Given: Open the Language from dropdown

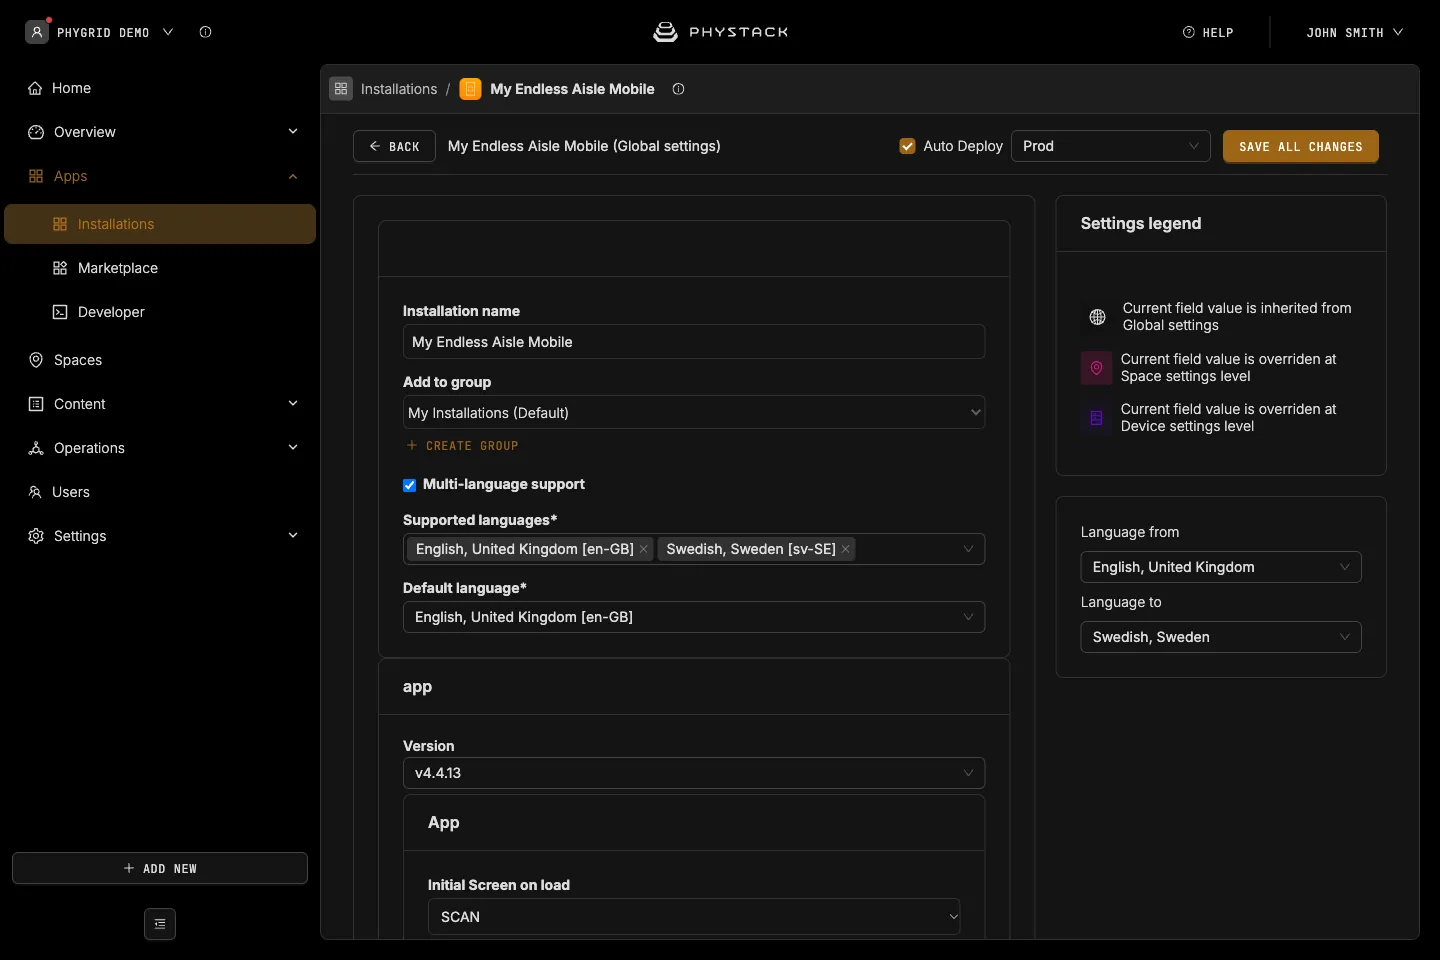Looking at the screenshot, I should pyautogui.click(x=1221, y=567).
